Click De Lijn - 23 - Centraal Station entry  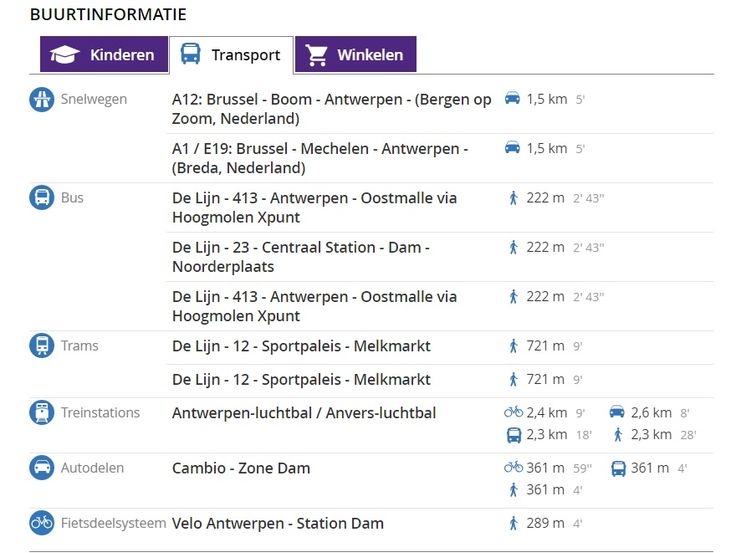(300, 257)
